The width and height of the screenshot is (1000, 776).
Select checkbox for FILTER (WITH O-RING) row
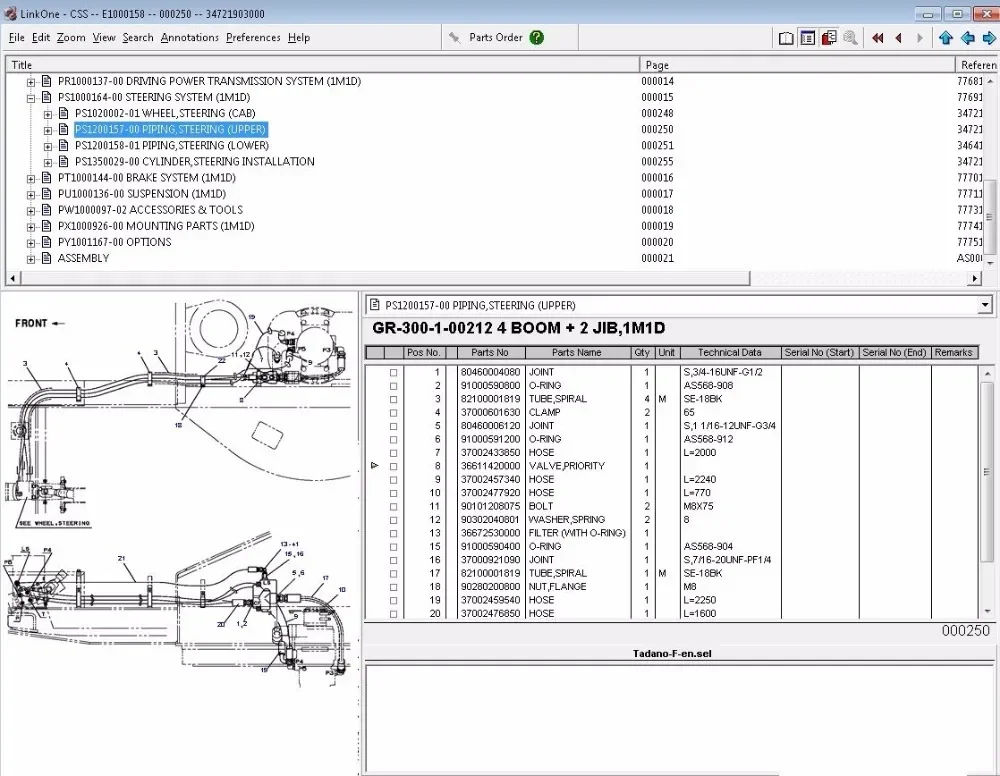pos(393,533)
